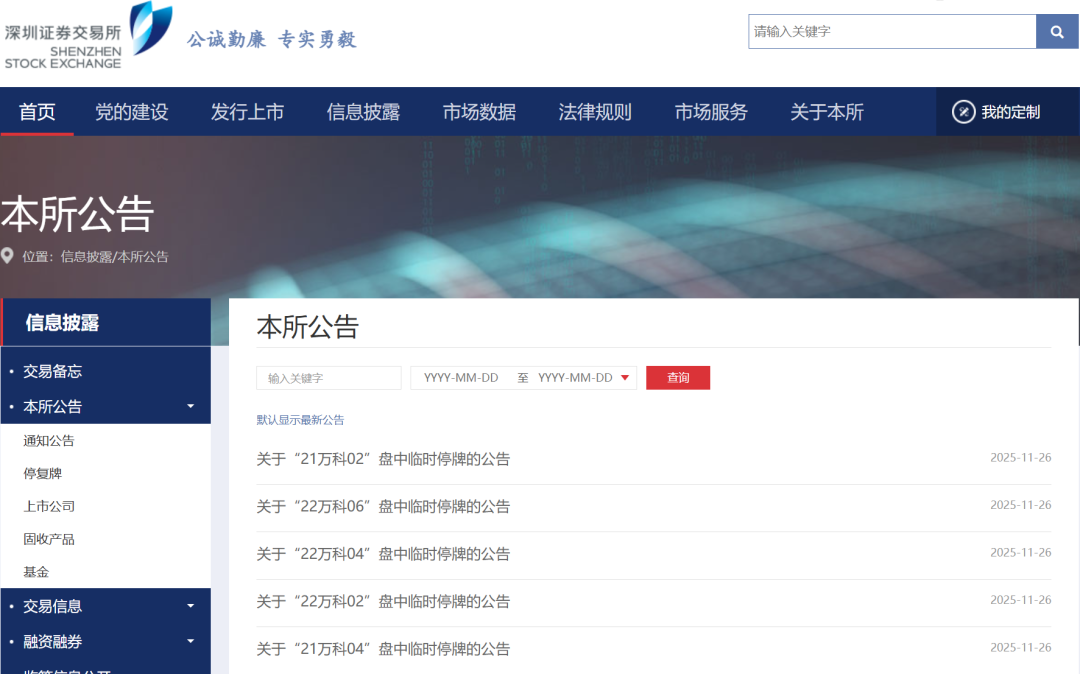The height and width of the screenshot is (674, 1080).
Task: Go to the 市场数据 menu
Action: point(479,112)
